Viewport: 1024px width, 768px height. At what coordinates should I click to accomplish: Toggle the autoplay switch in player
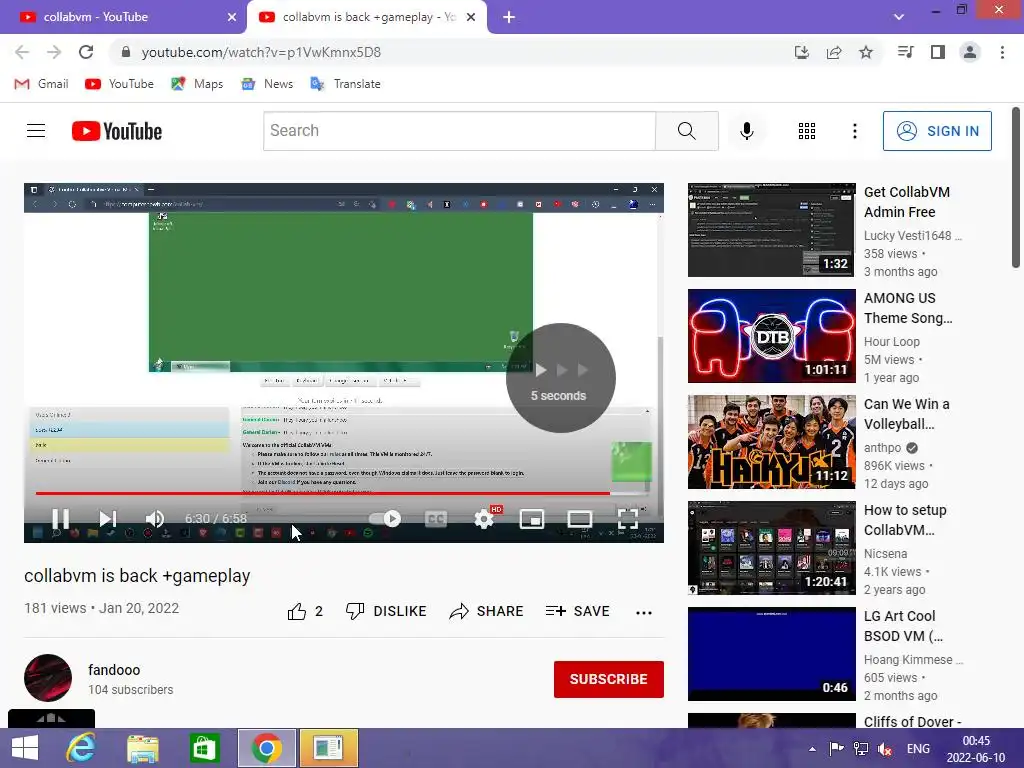point(385,519)
